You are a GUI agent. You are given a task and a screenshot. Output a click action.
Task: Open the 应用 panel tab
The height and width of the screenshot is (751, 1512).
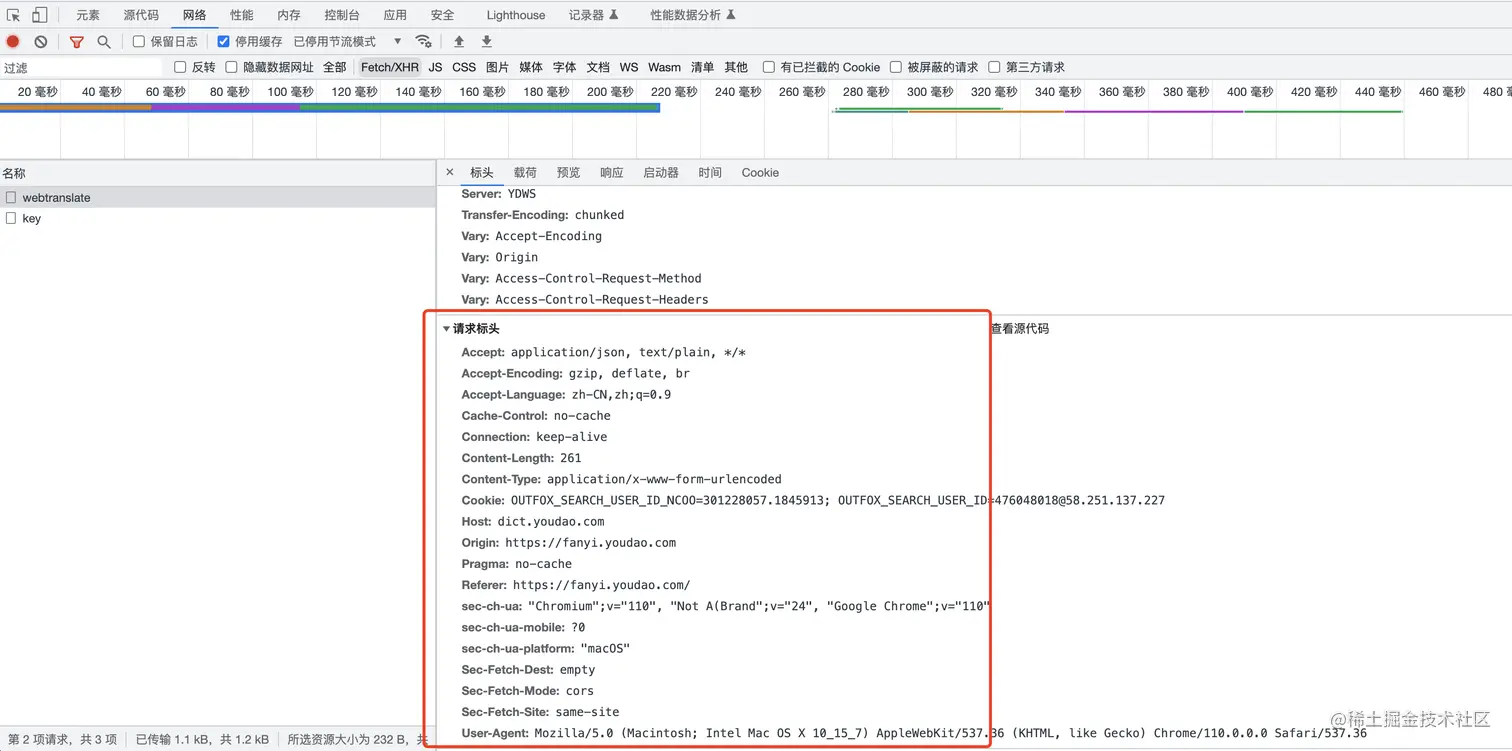[395, 15]
